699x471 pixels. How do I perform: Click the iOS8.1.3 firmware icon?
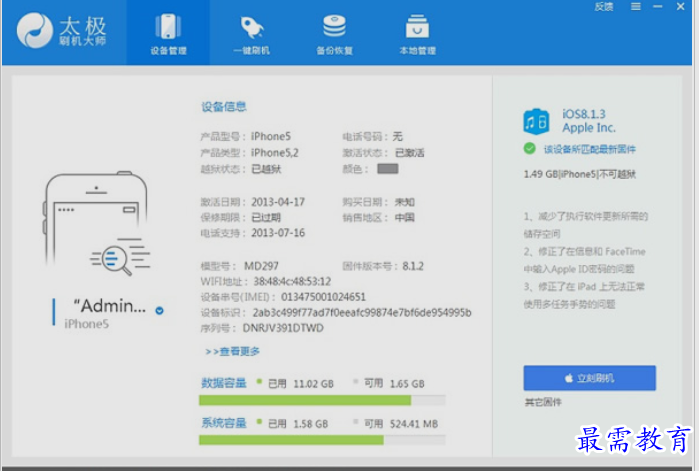(x=536, y=121)
